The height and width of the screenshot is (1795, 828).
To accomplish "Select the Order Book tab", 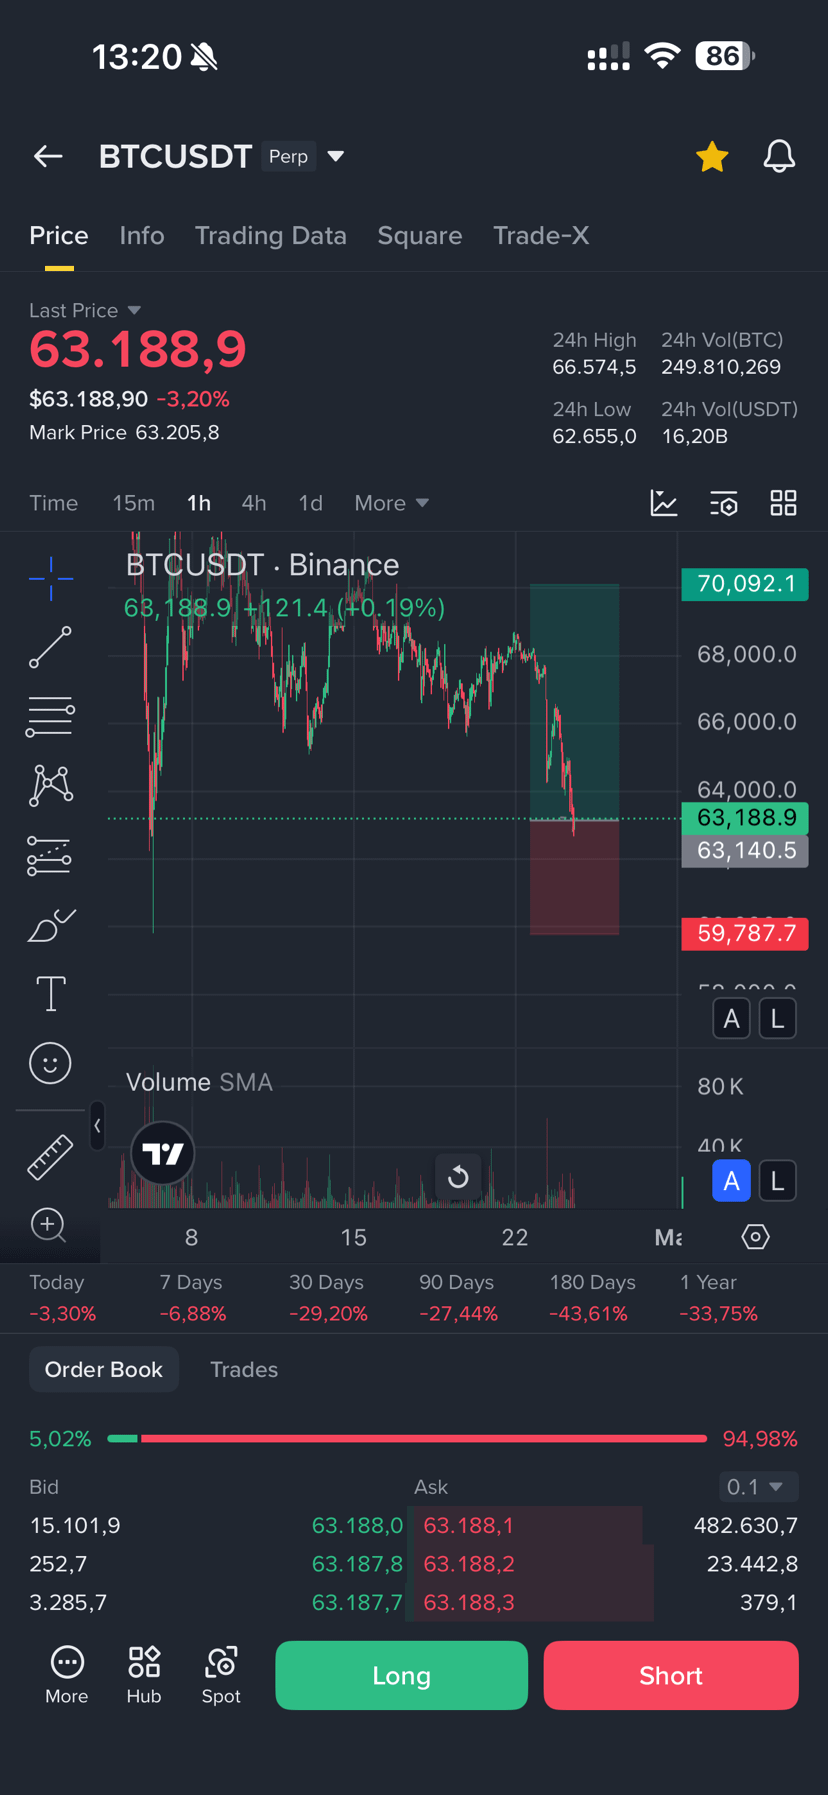I will (x=104, y=1370).
